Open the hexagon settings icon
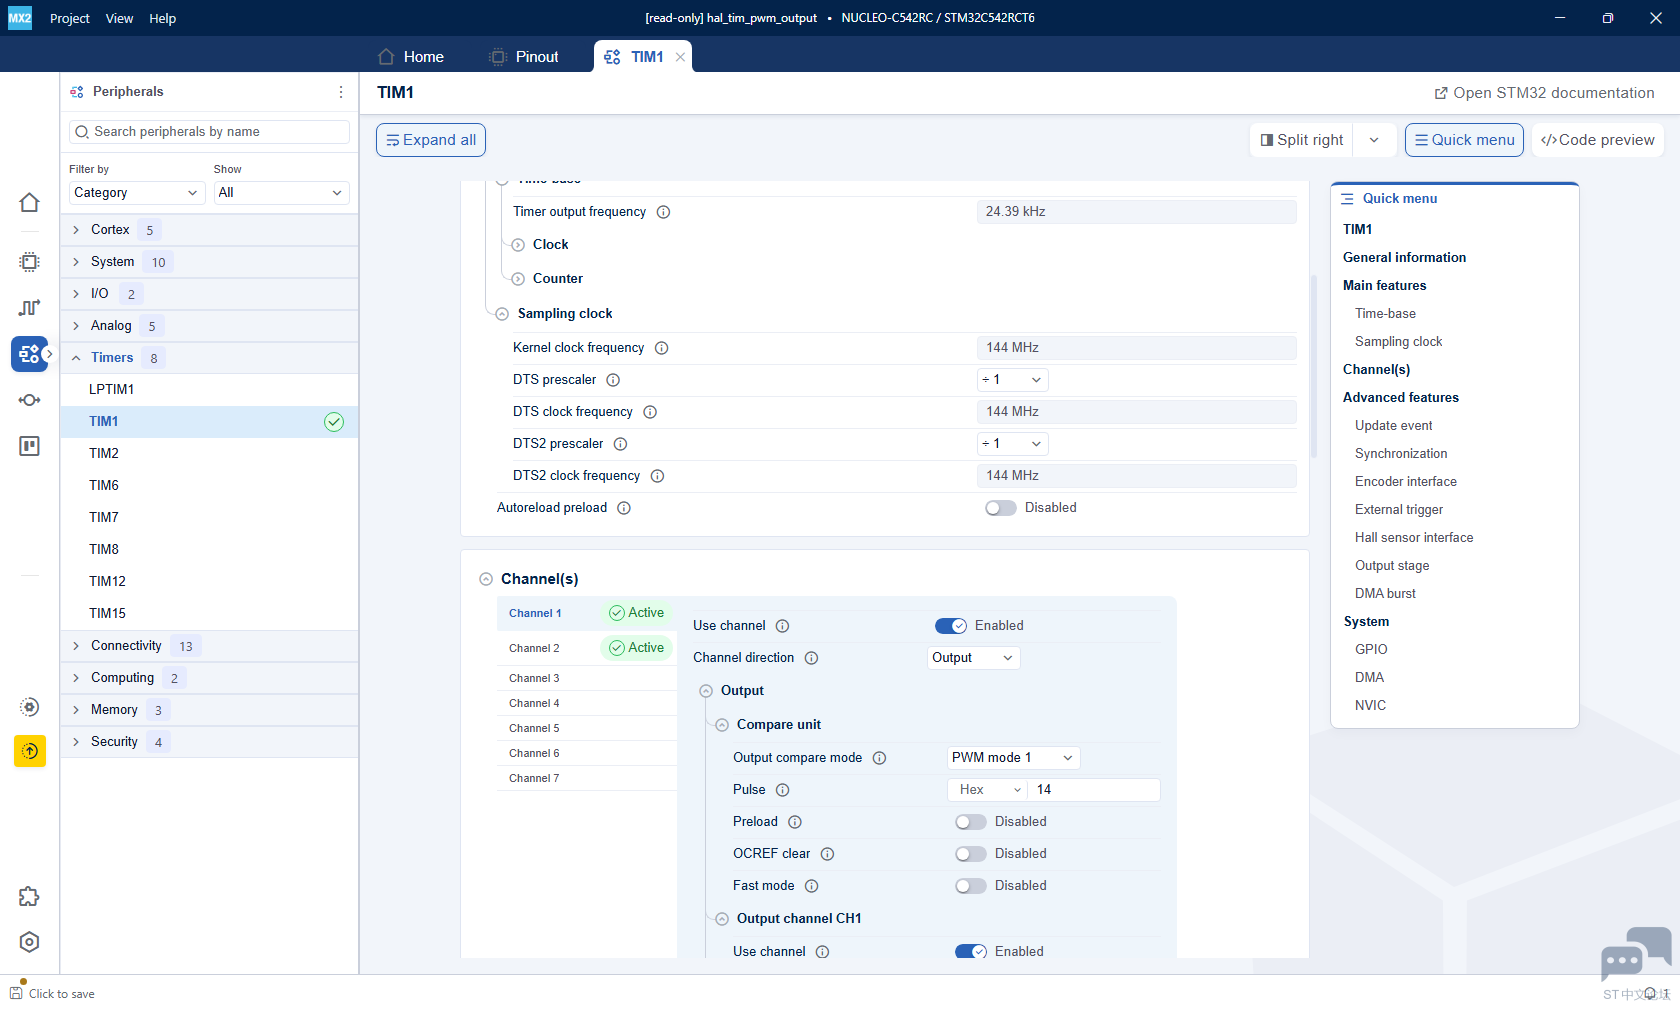 (29, 942)
